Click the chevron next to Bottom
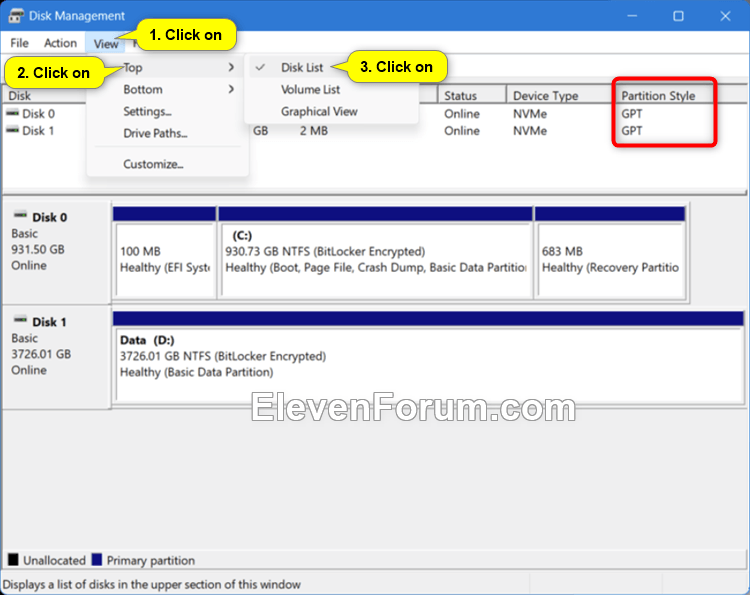This screenshot has width=750, height=595. click(x=232, y=89)
